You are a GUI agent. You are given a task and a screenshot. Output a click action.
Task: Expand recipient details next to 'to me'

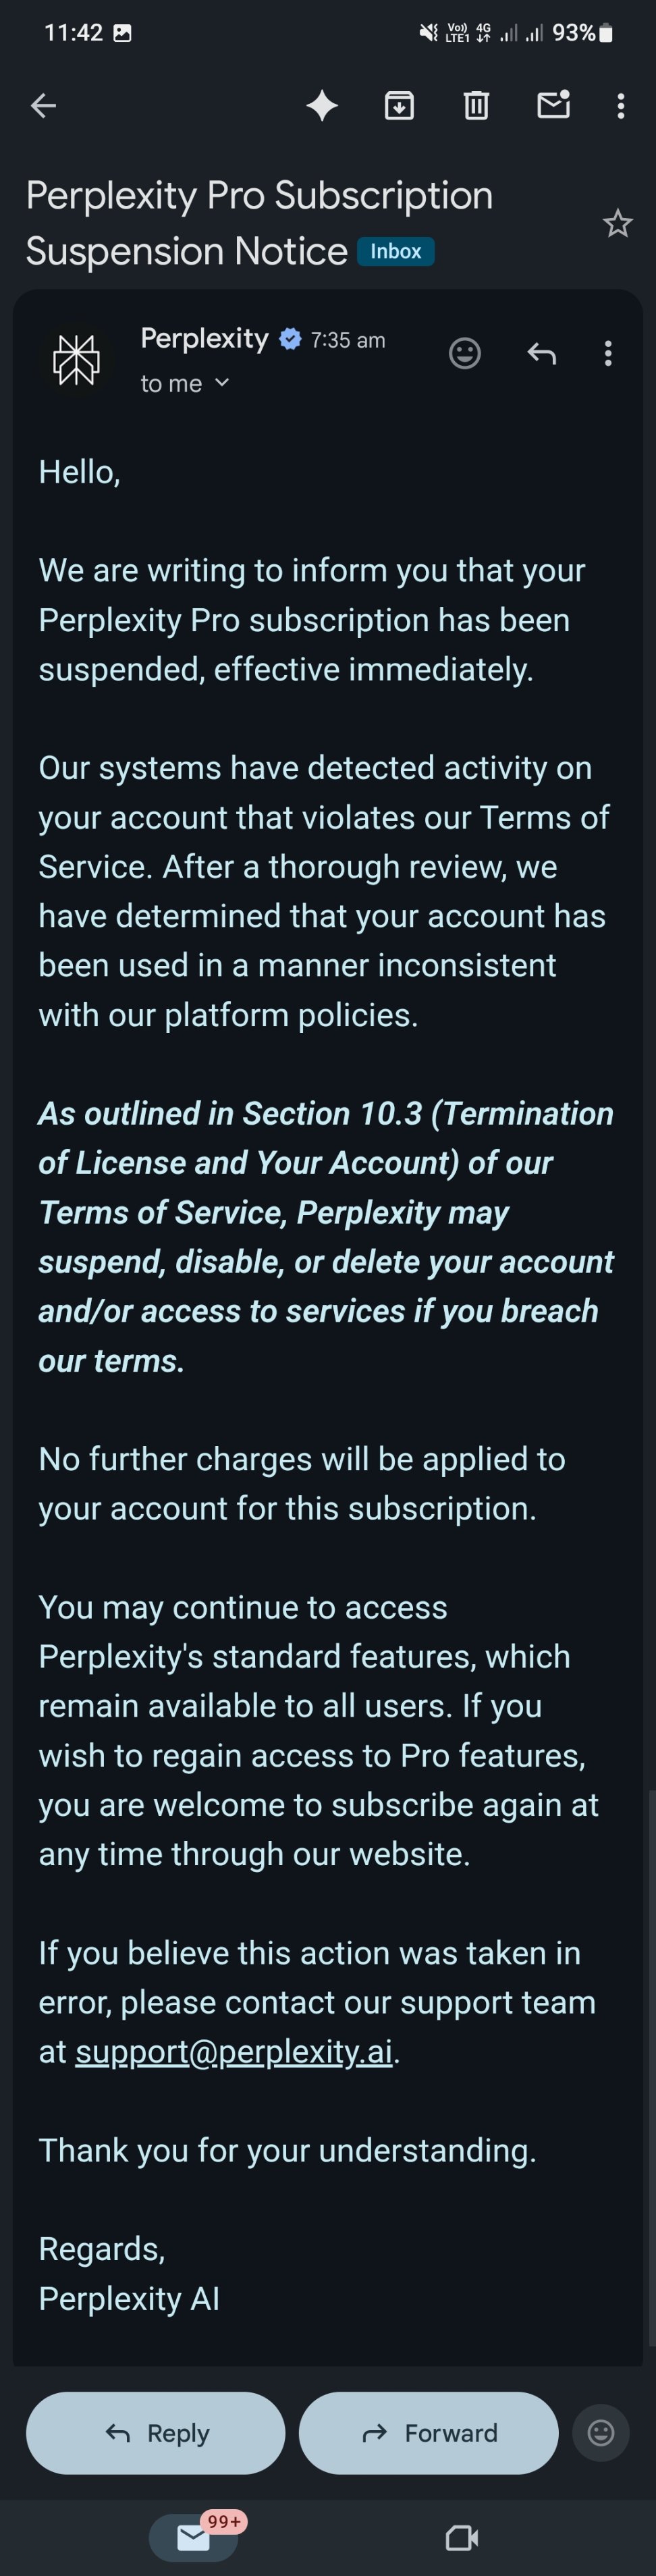pyautogui.click(x=222, y=383)
